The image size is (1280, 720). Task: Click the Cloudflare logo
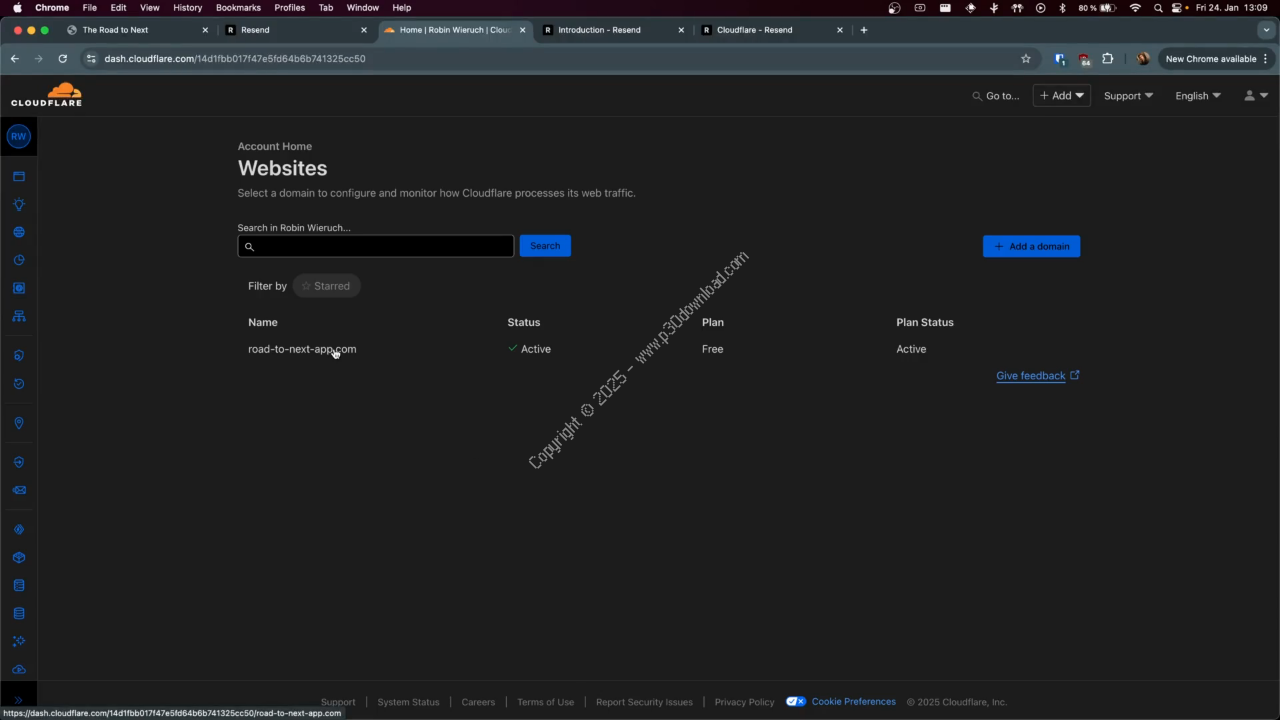pos(47,95)
